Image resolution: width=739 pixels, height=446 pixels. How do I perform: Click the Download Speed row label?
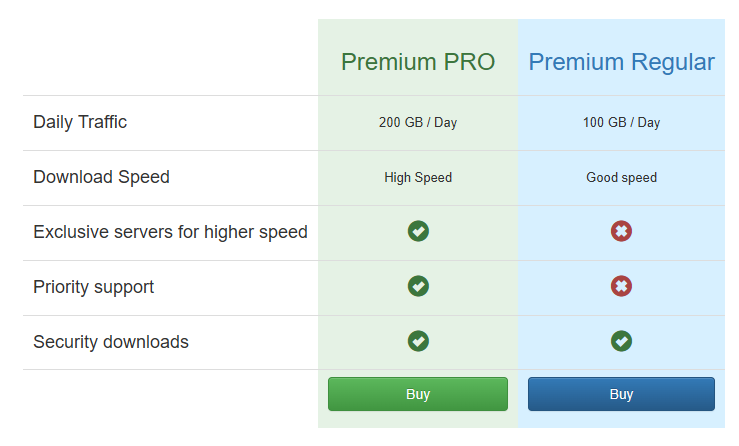coord(101,177)
